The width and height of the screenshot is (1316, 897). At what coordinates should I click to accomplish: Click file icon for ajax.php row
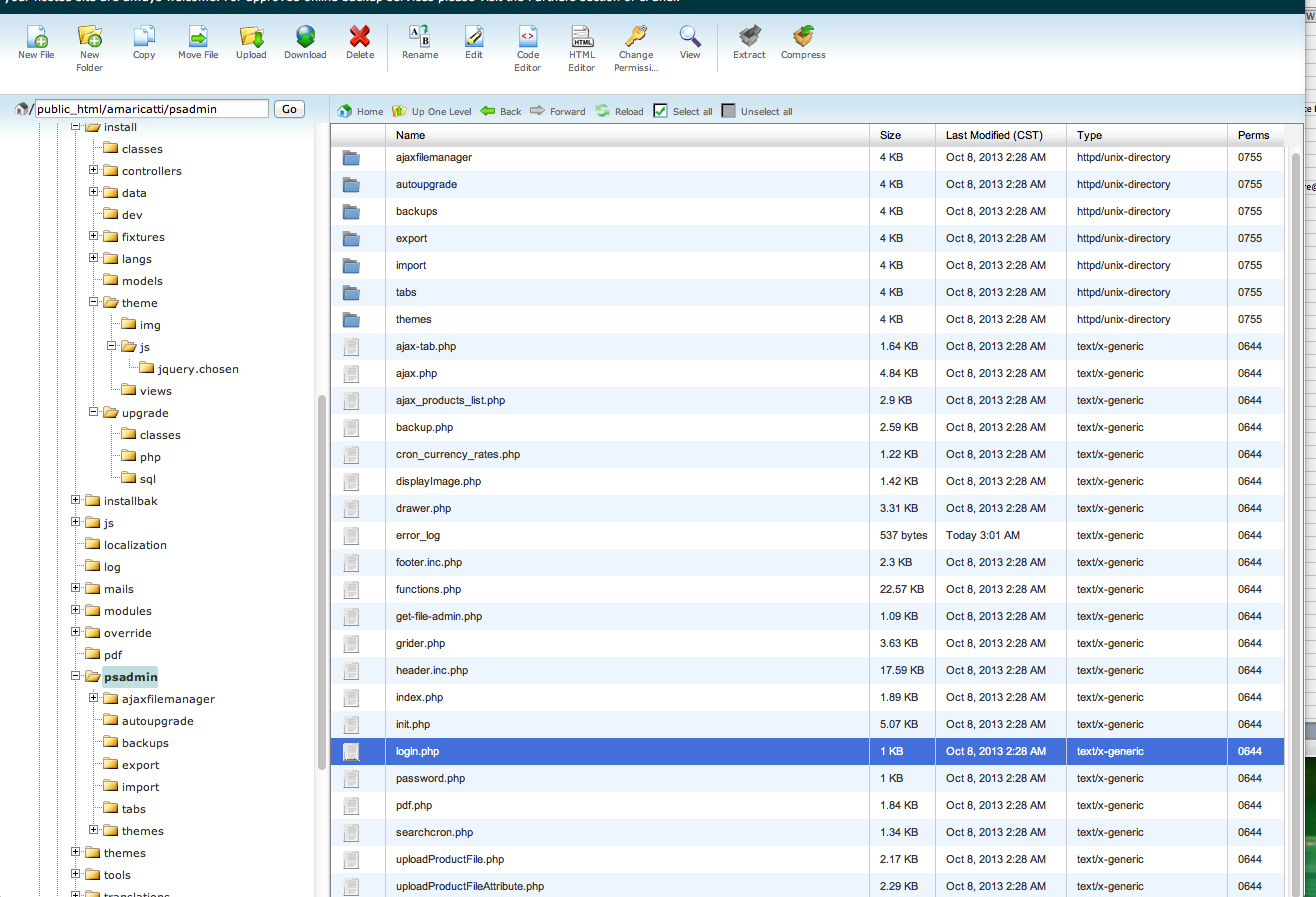click(x=351, y=373)
